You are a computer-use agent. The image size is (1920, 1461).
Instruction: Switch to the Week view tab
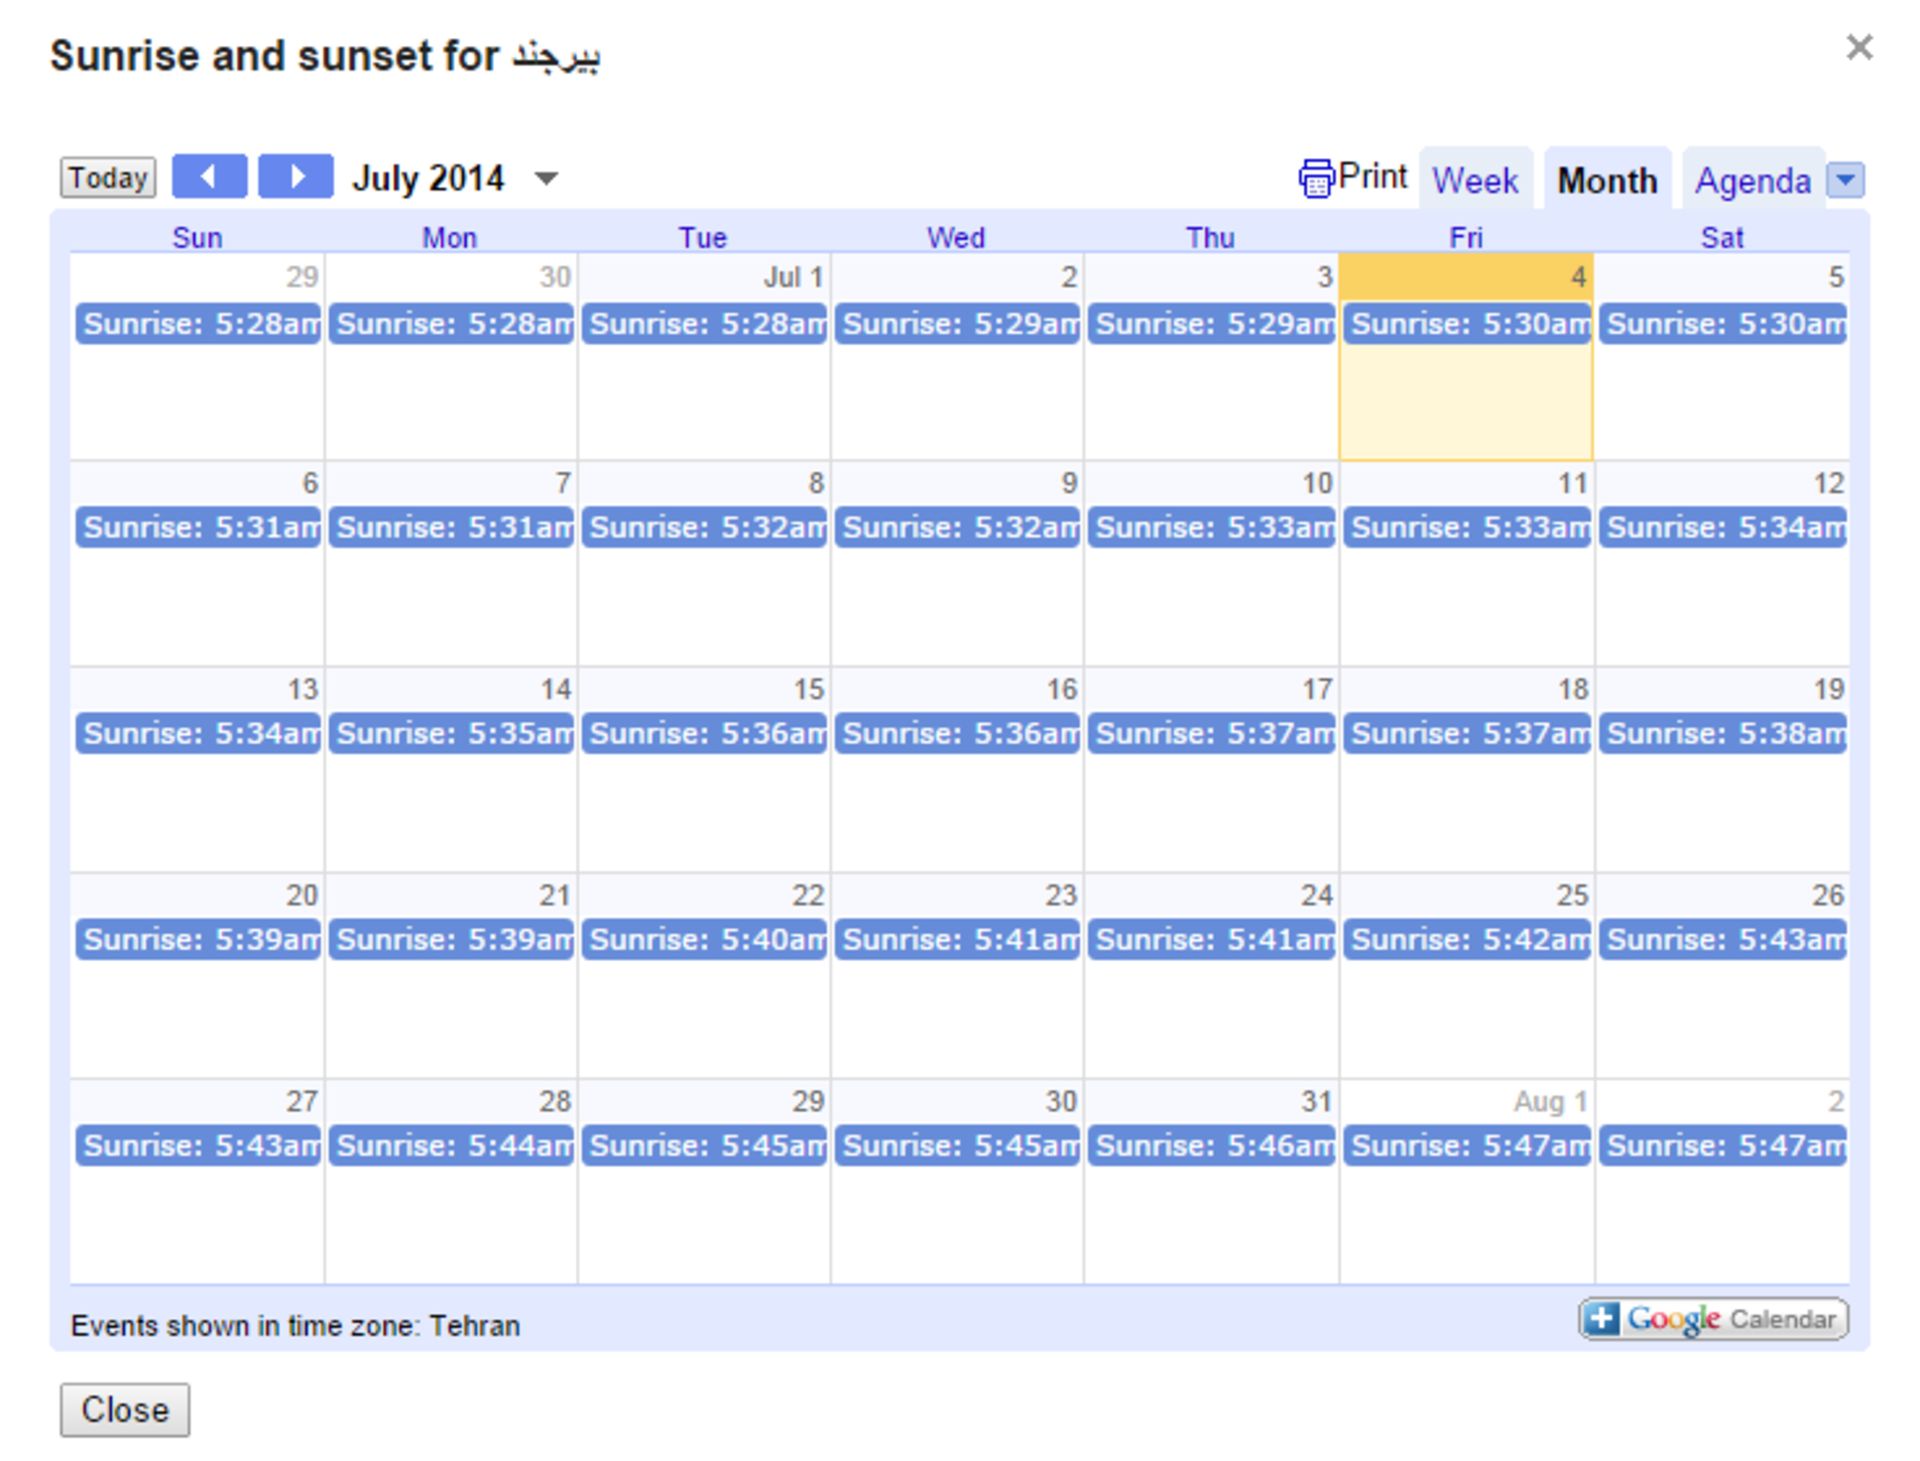(x=1476, y=181)
